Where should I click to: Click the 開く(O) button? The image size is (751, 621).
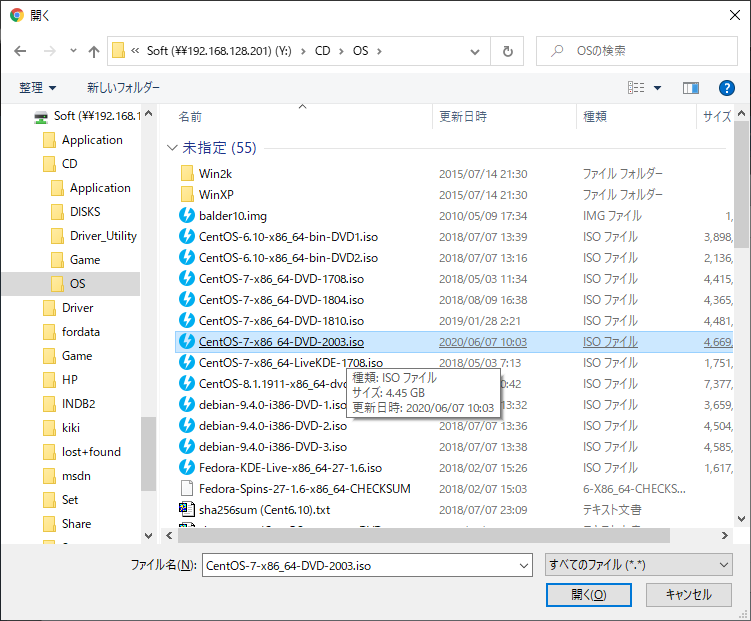589,595
